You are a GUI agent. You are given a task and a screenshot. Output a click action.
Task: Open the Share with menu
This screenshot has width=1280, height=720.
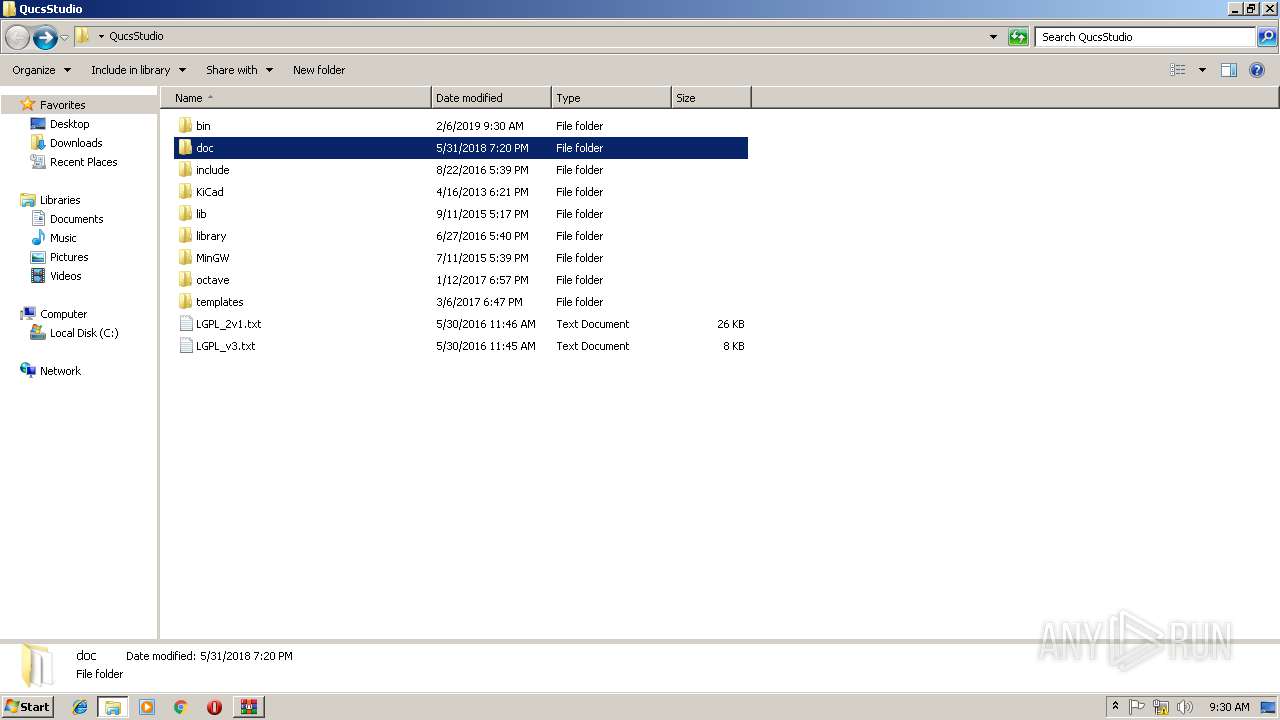coord(239,70)
